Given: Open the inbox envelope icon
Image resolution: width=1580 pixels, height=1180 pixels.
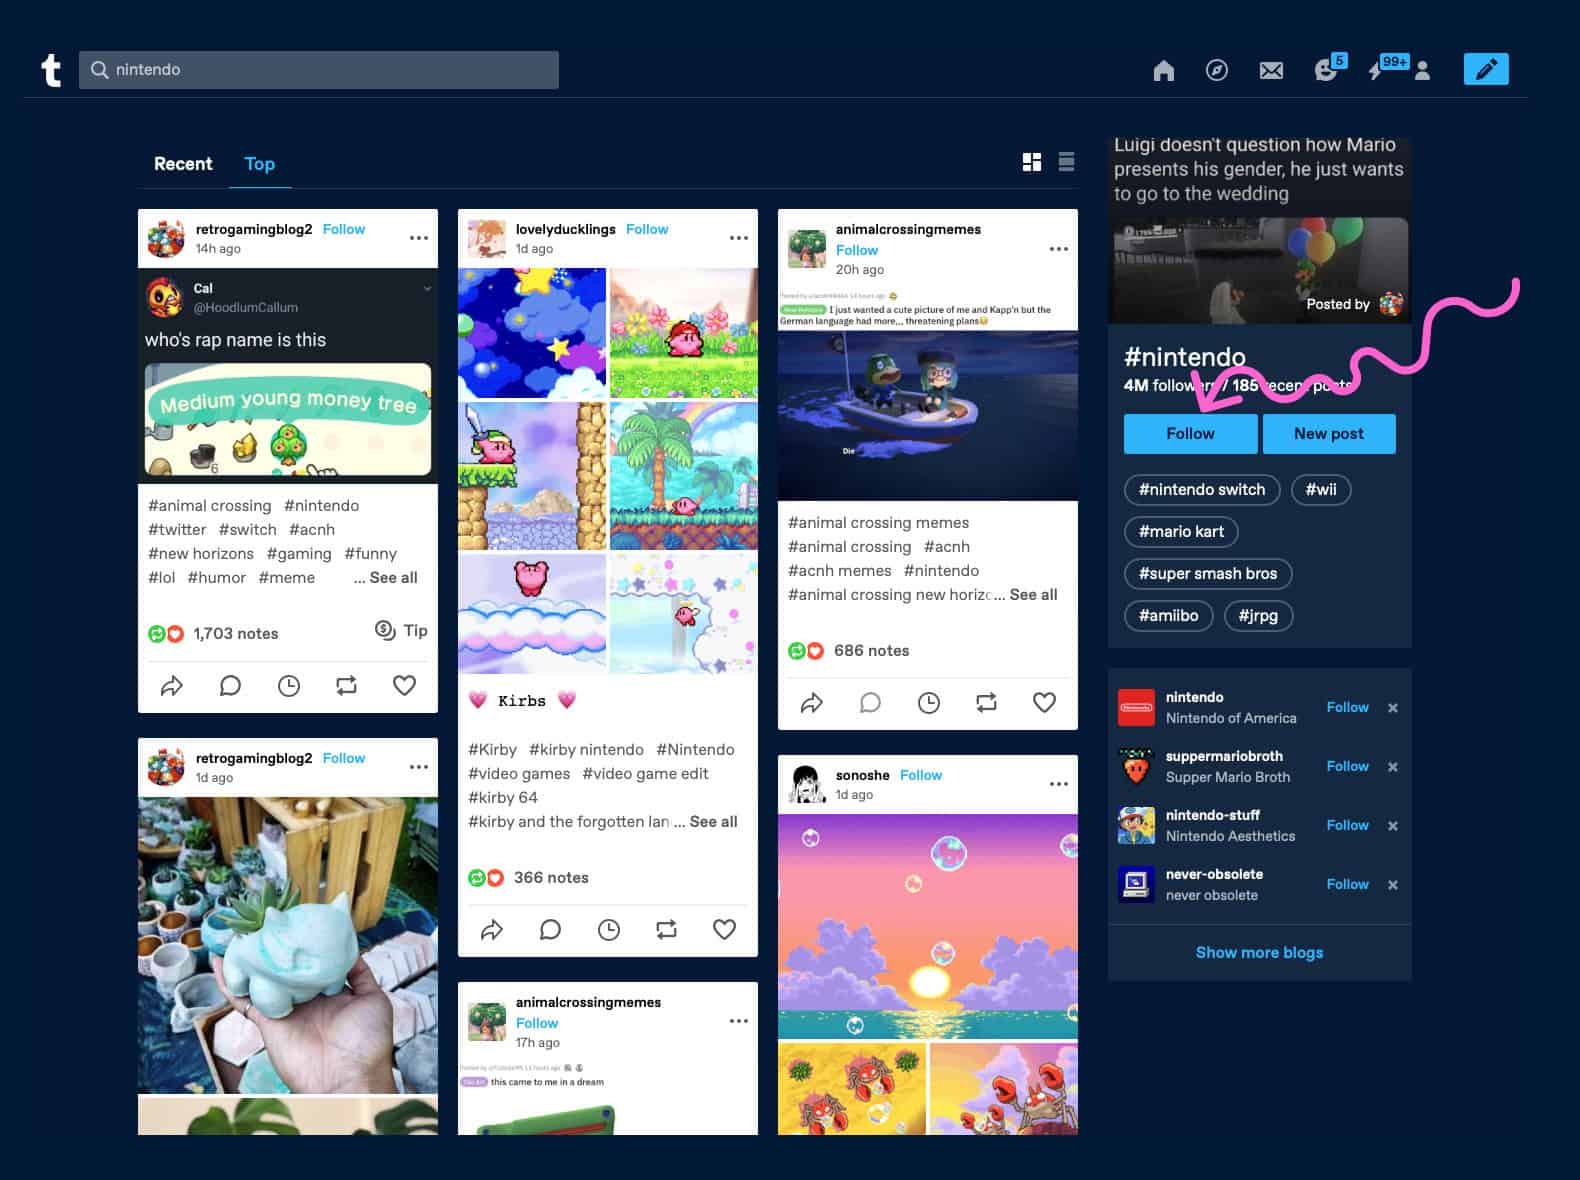Looking at the screenshot, I should [1271, 70].
